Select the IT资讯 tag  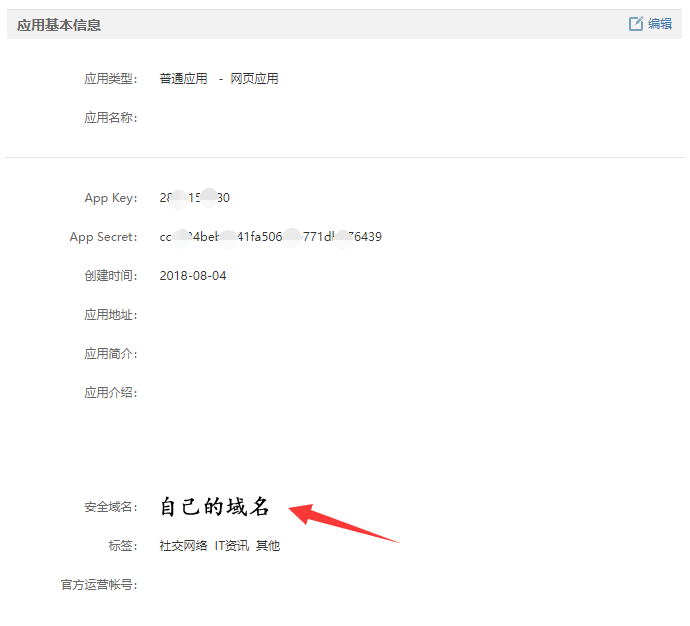(x=231, y=546)
